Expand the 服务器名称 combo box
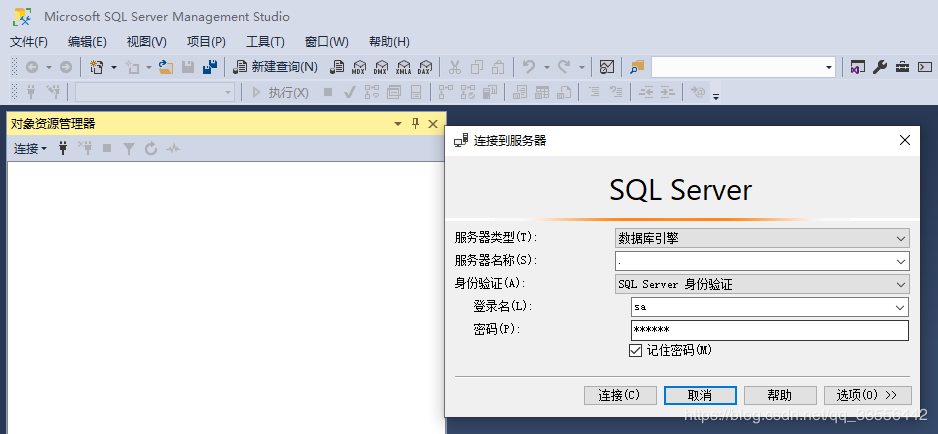This screenshot has width=938, height=434. [901, 261]
